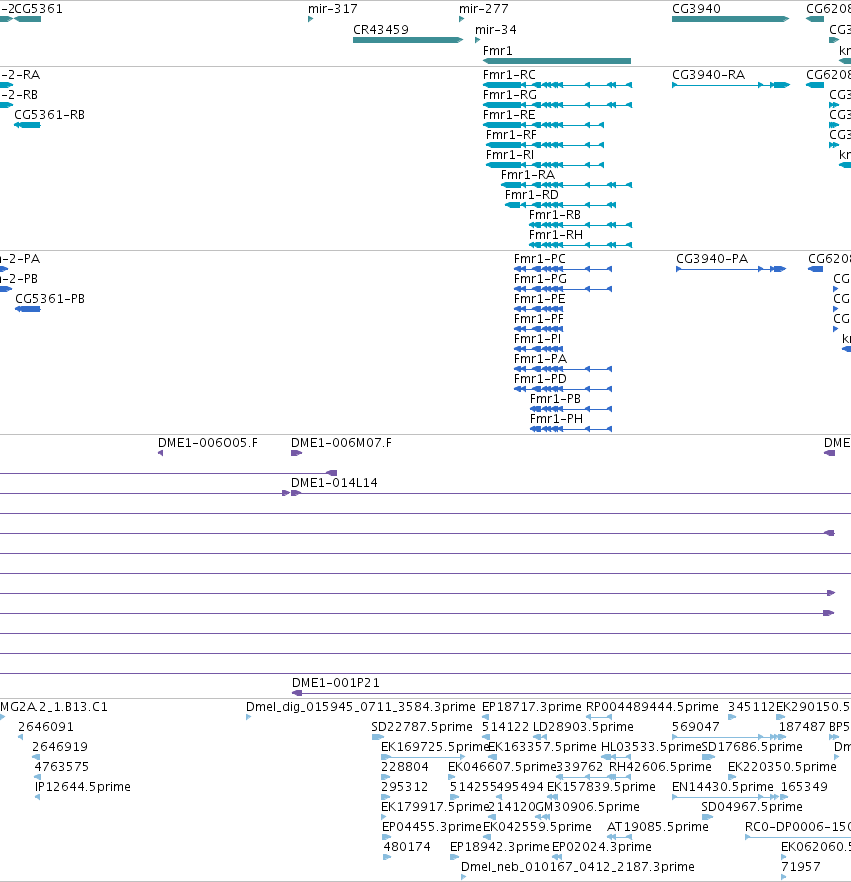This screenshot has width=851, height=882.
Task: Select the EP02024.3prime EST label
Action: [602, 847]
